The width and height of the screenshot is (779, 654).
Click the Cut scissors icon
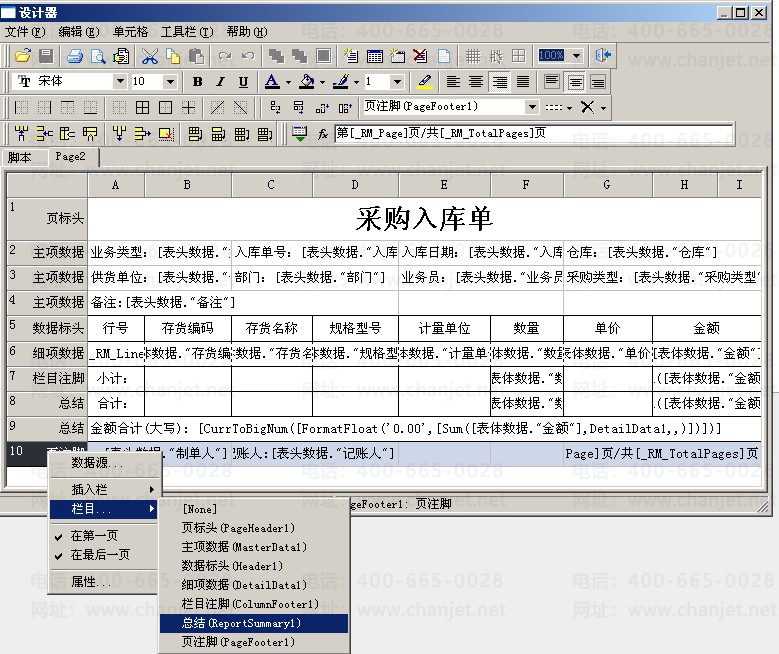[150, 56]
